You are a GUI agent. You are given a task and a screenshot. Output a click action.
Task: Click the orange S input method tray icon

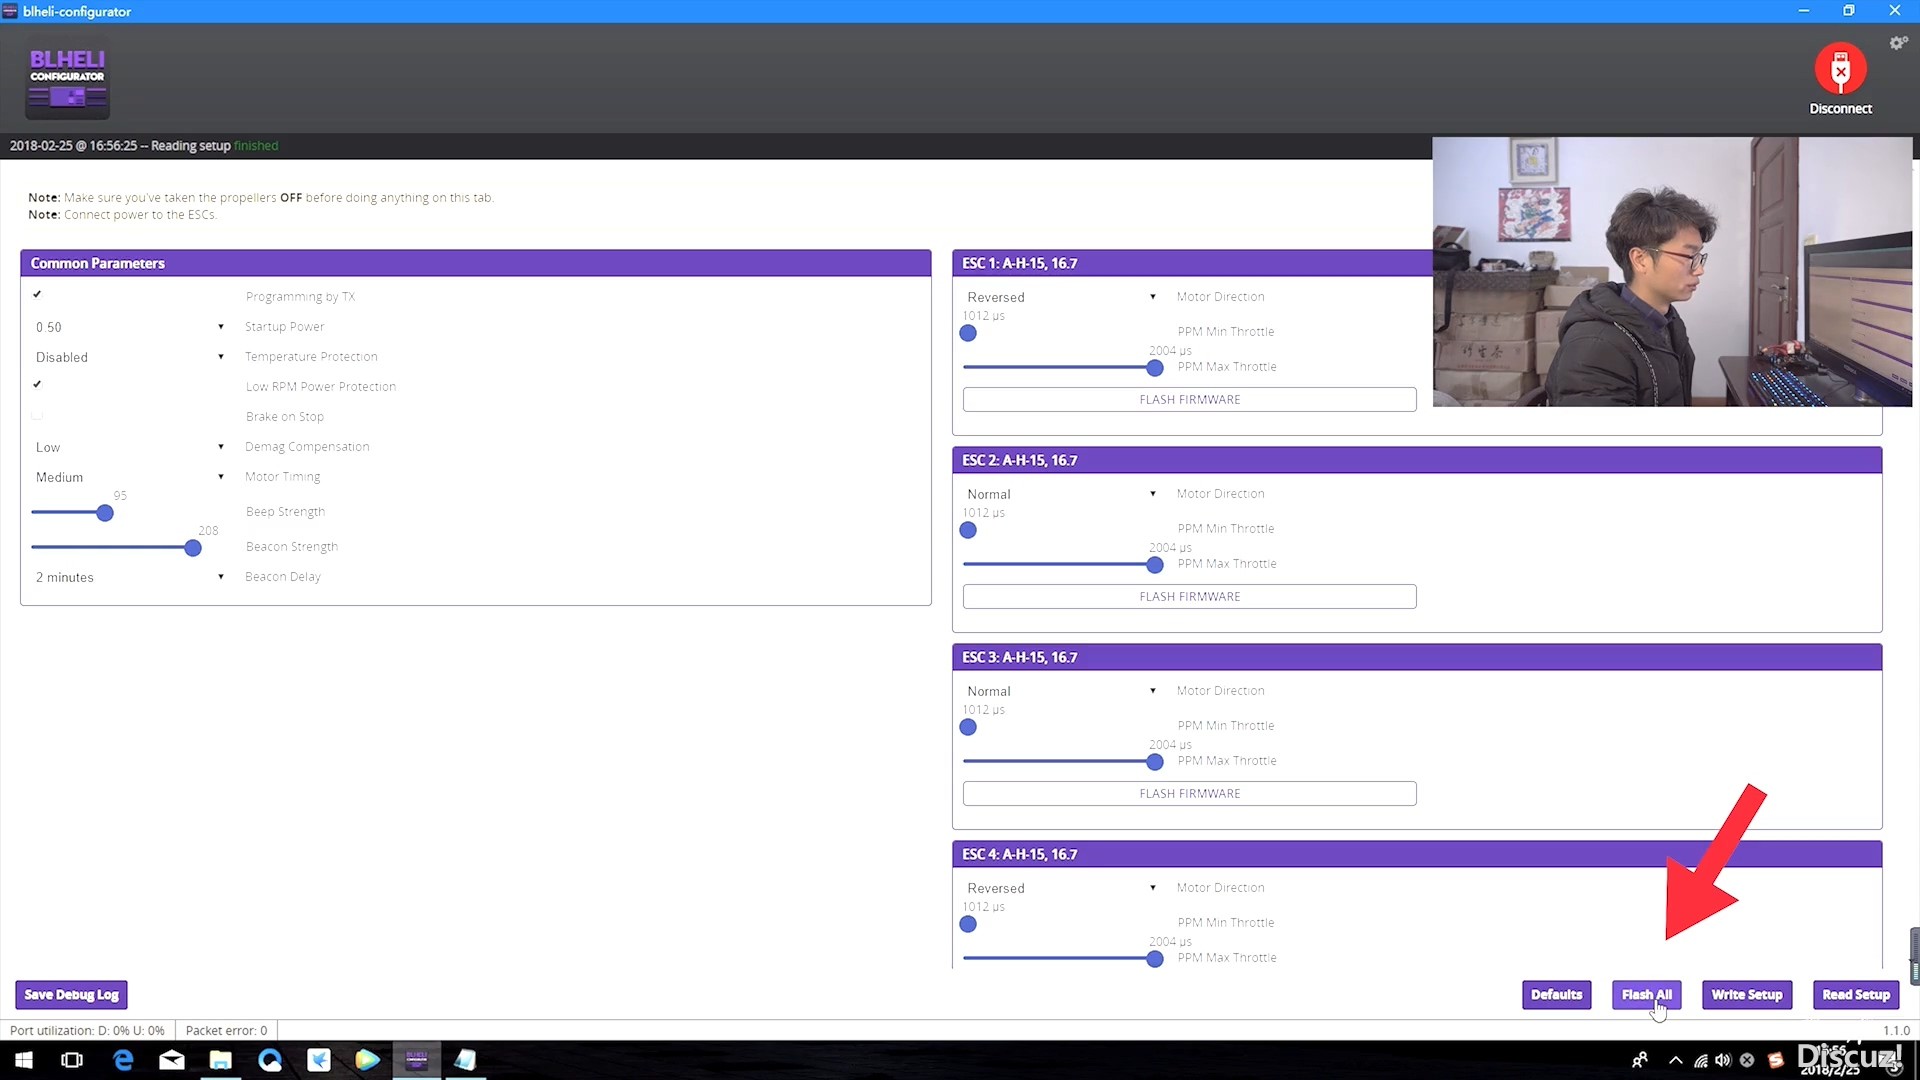1776,1060
